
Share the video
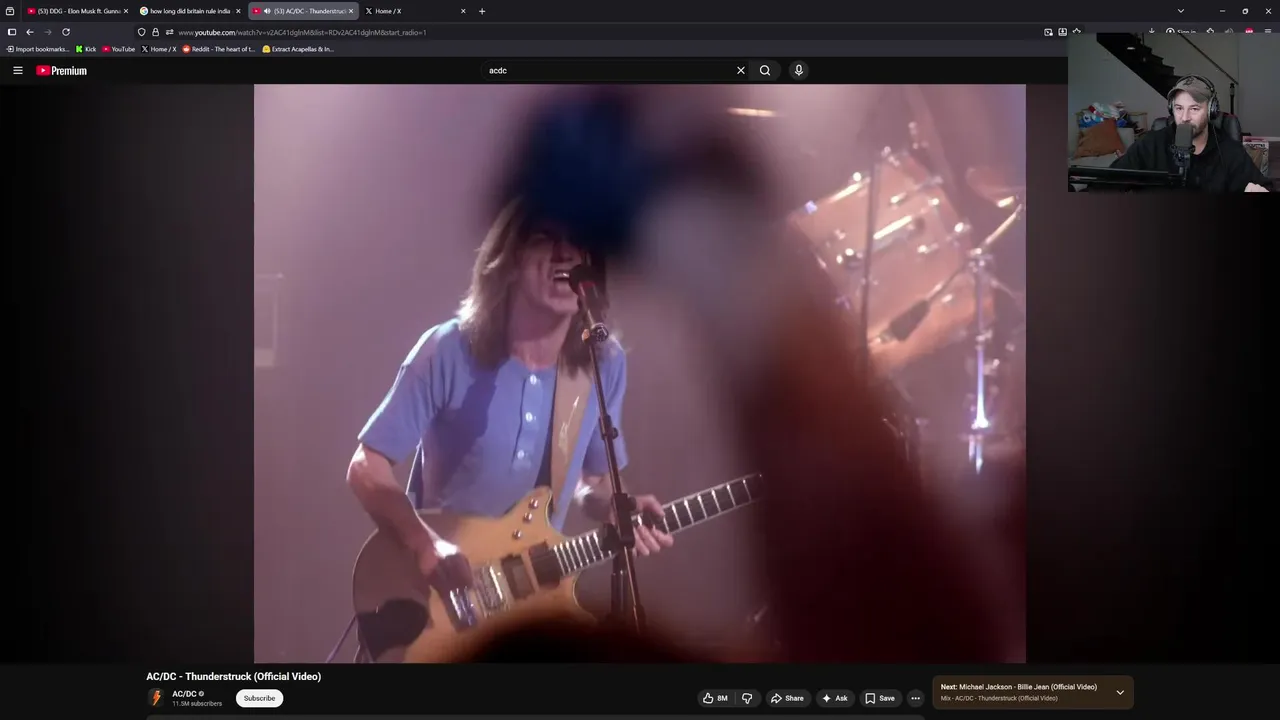pos(787,698)
